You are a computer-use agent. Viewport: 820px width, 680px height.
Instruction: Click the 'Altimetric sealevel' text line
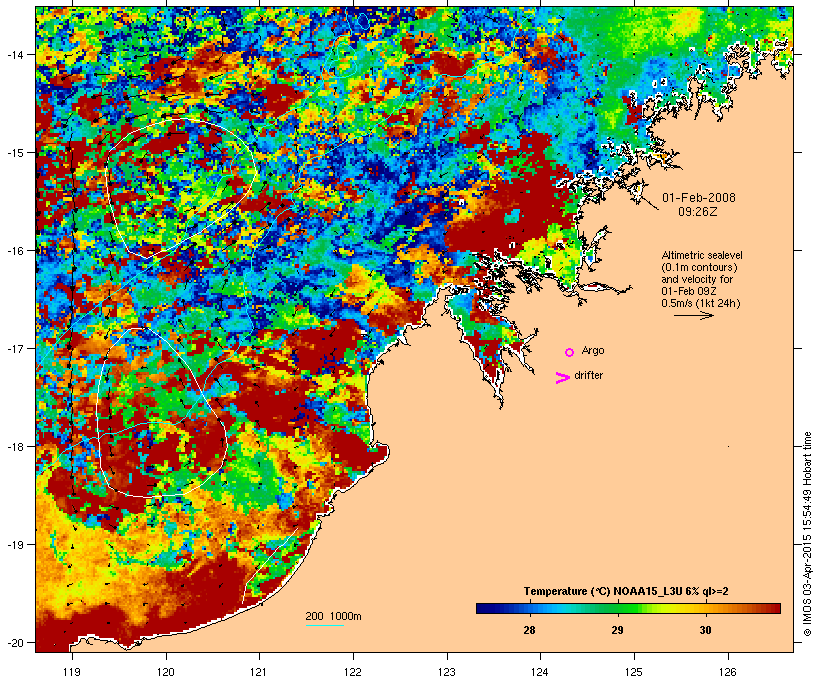[x=702, y=255]
